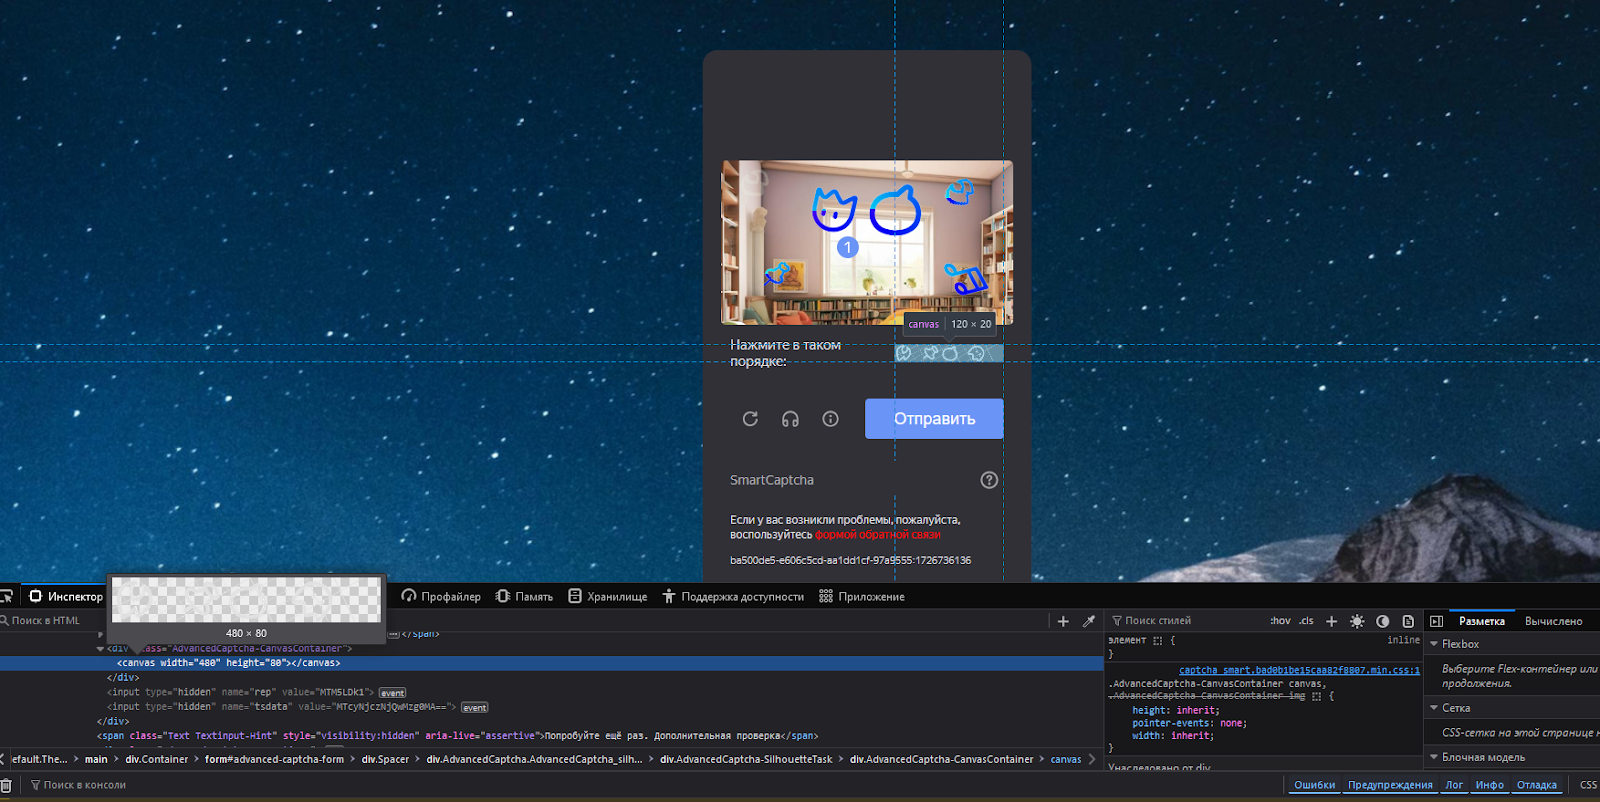1600x802 pixels.
Task: Toggle the CSS console filter
Action: [x=1588, y=785]
